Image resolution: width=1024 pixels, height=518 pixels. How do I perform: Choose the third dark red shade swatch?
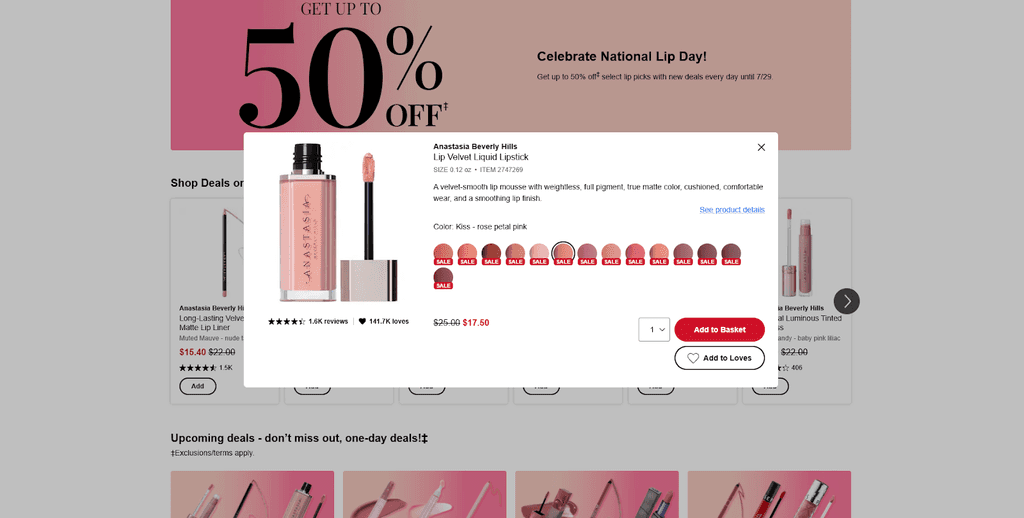tap(491, 253)
